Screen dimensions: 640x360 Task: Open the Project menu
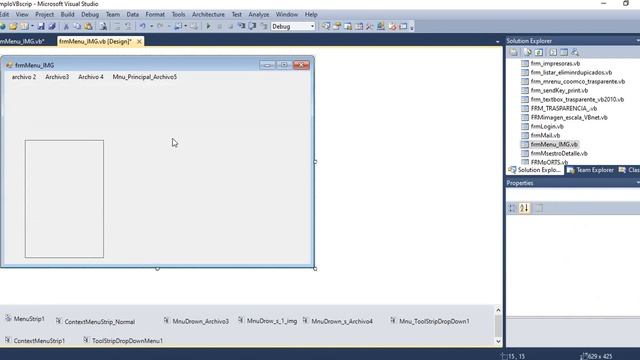(x=44, y=14)
